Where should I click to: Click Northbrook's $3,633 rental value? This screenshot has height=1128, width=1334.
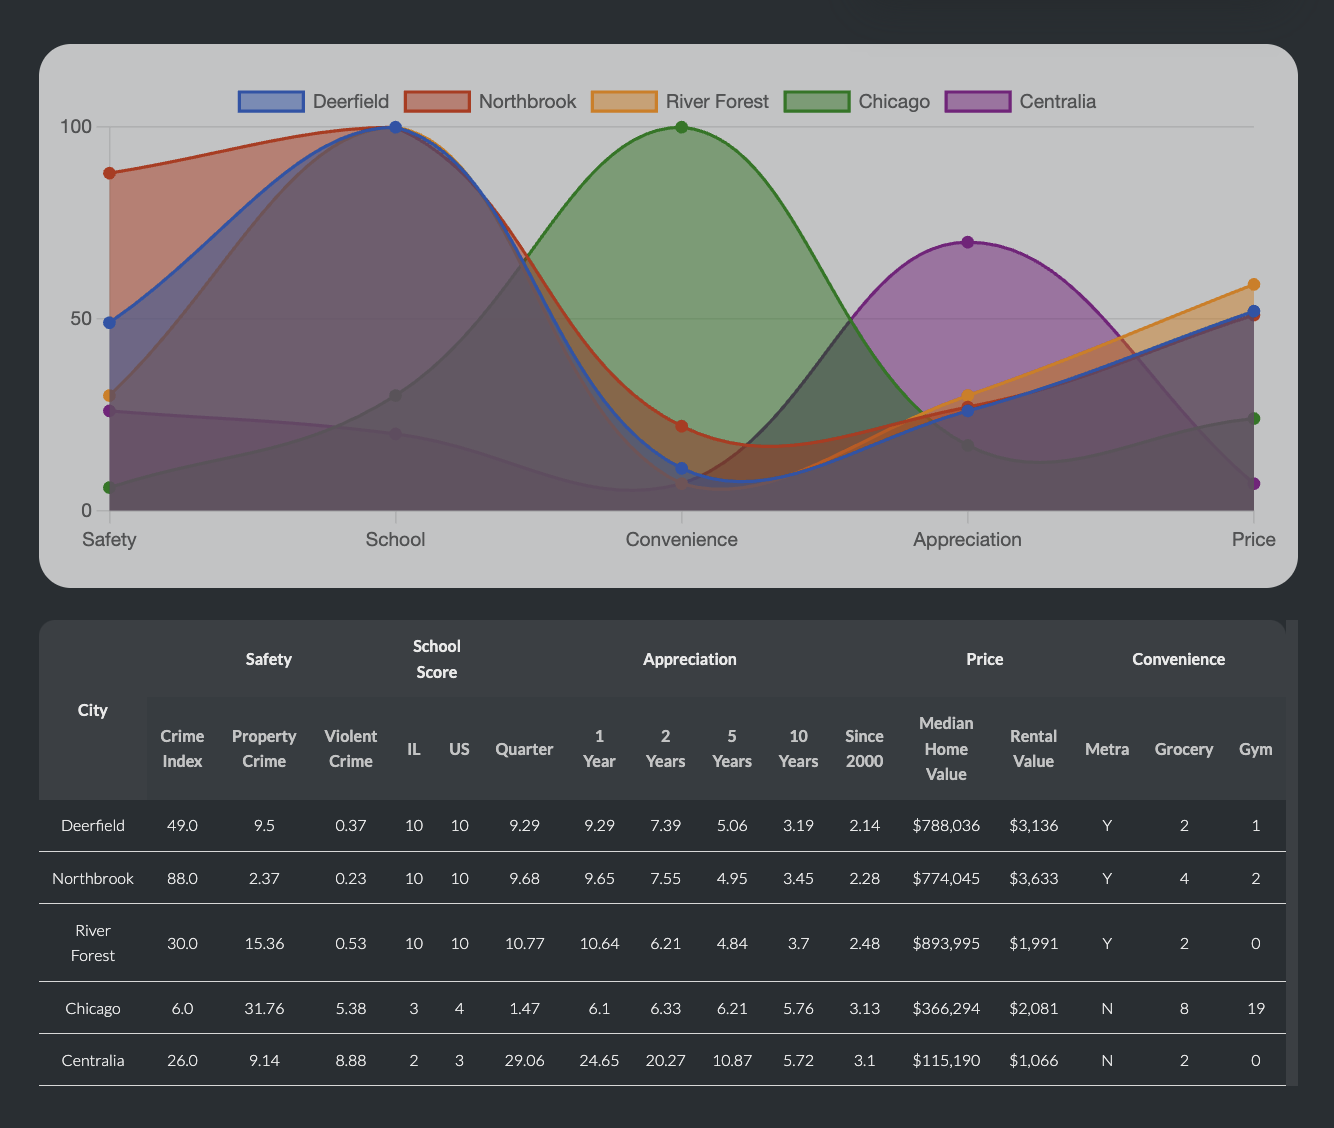[1033, 878]
